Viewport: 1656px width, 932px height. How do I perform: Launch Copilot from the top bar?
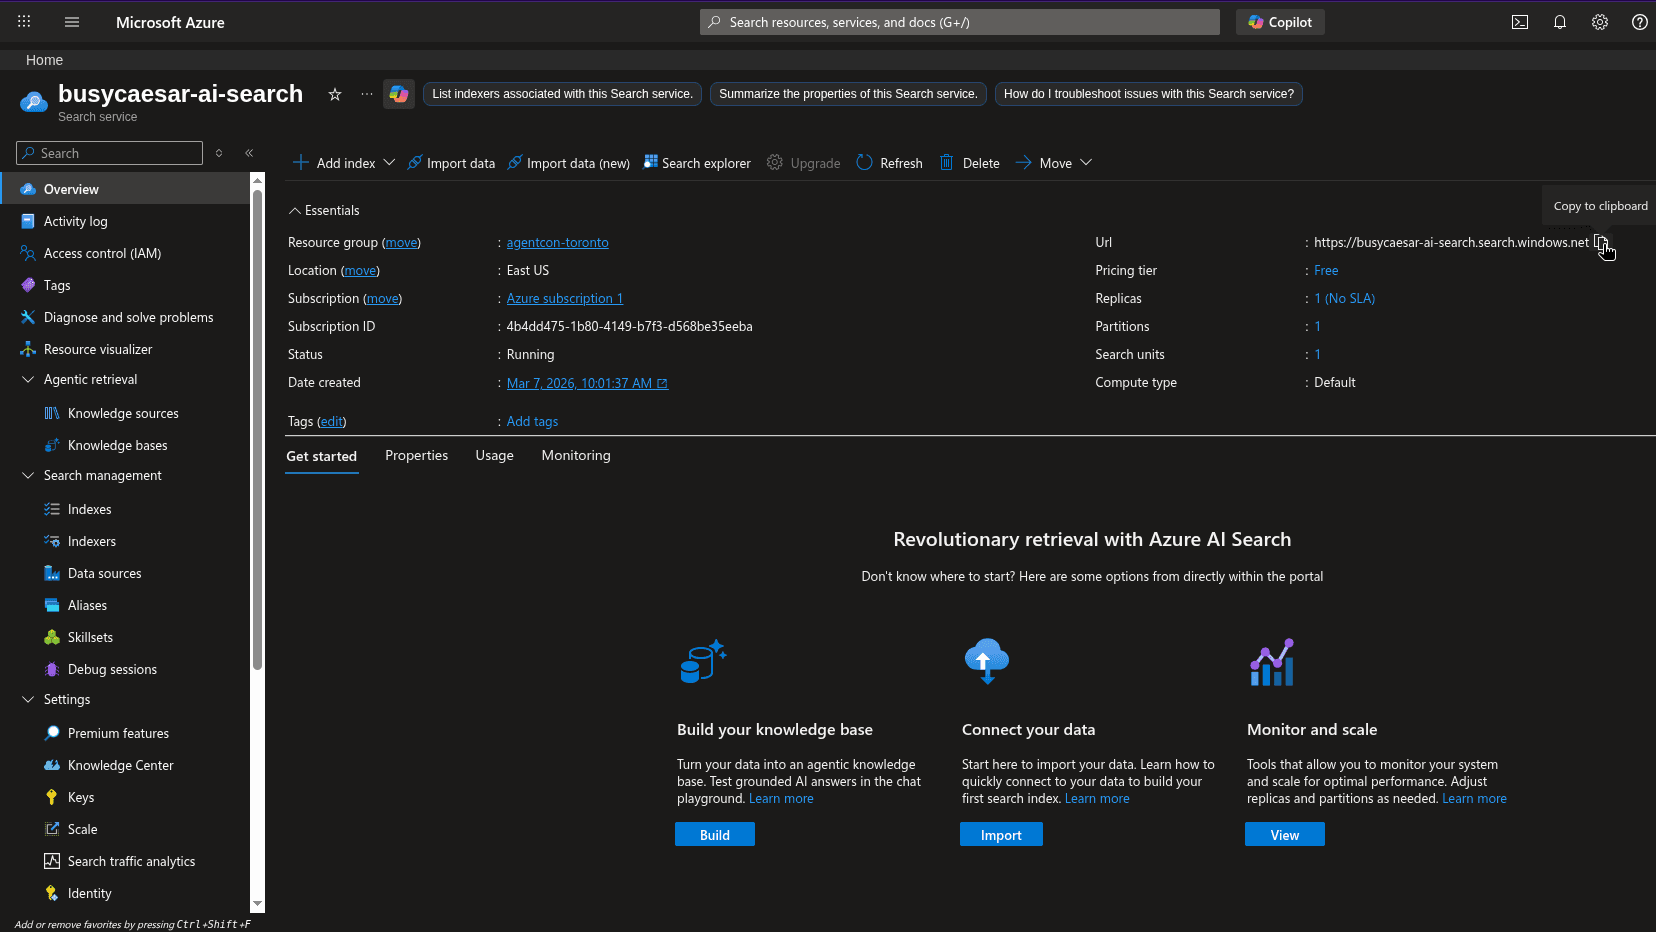pyautogui.click(x=1280, y=22)
